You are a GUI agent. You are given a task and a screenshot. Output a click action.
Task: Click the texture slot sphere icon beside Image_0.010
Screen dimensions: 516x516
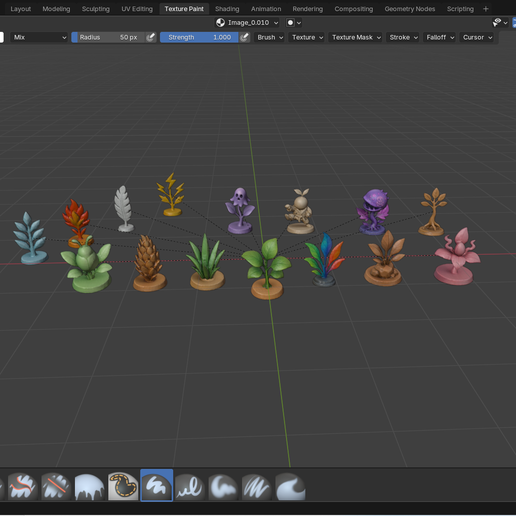[220, 23]
